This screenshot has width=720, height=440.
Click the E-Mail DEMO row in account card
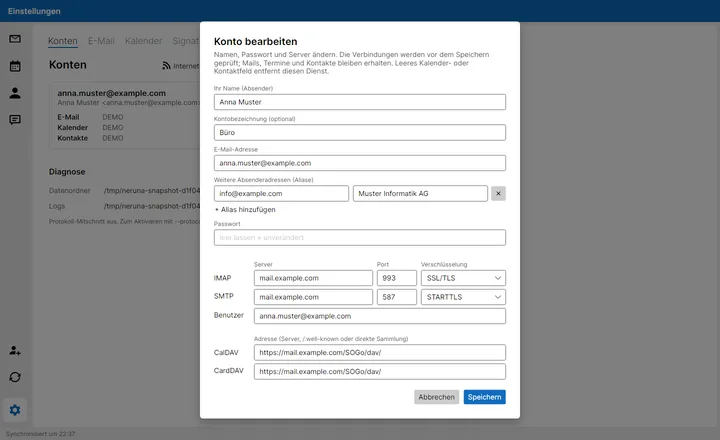pos(90,117)
